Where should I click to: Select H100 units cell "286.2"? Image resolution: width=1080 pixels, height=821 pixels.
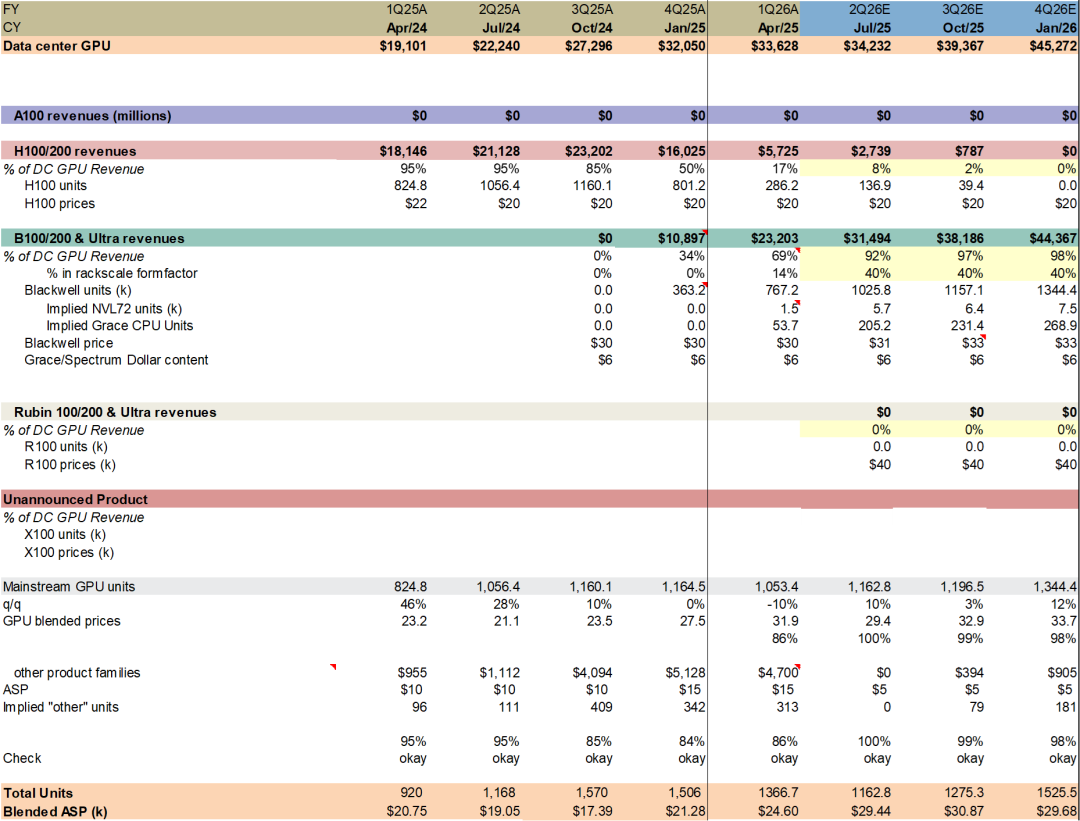click(782, 186)
